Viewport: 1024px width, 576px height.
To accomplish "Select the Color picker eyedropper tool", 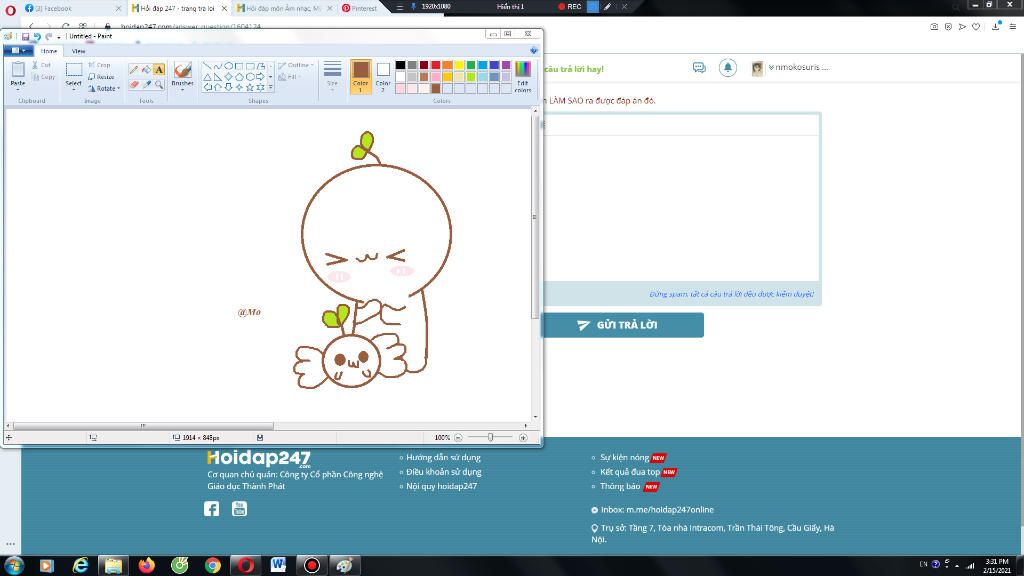I will coord(146,84).
